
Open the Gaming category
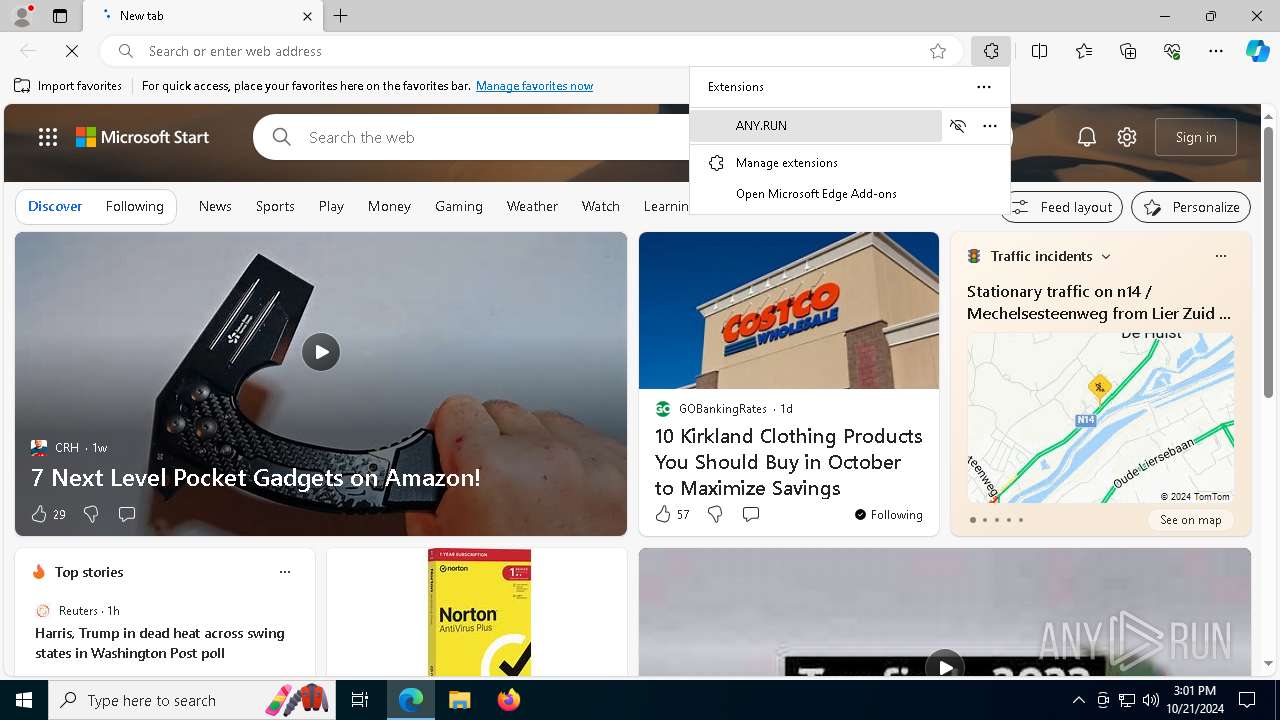click(459, 206)
